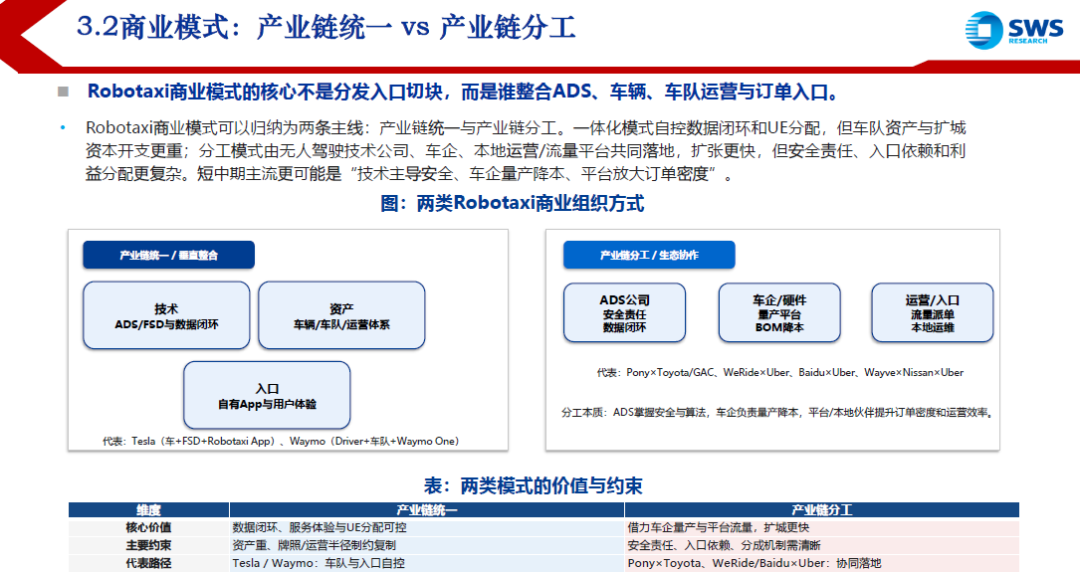This screenshot has height=572, width=1080.
Task: Click the "产业链统一 / 垂直整合" header label
Action: click(169, 255)
